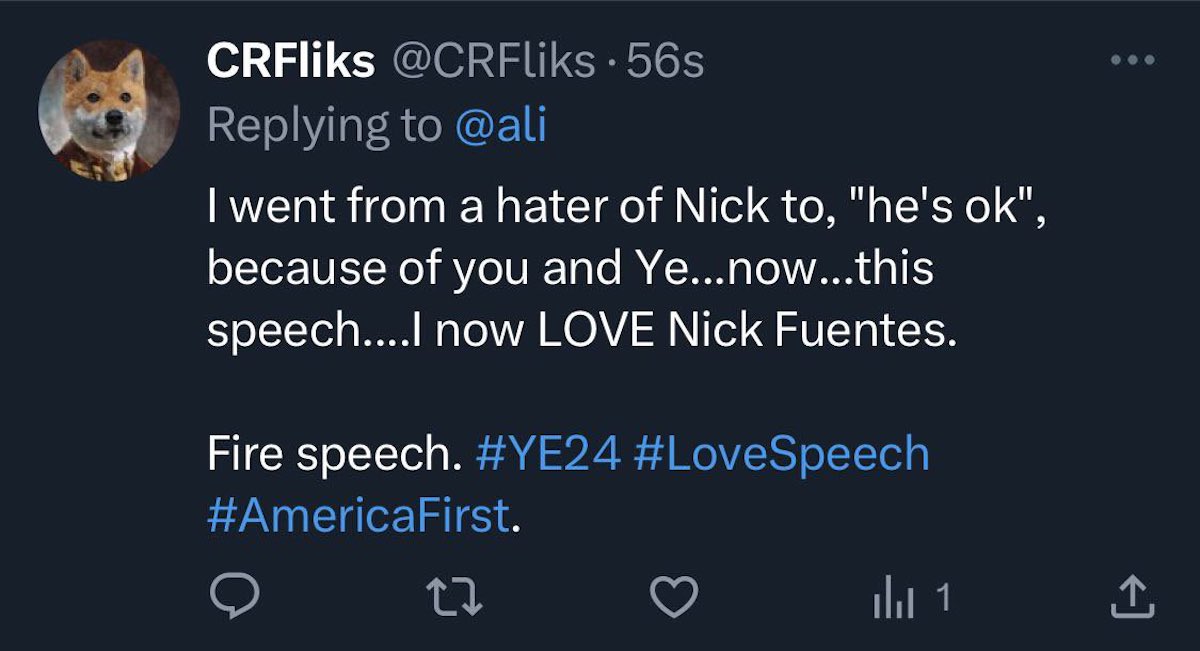The width and height of the screenshot is (1200, 651).
Task: Like the tweet with the heart icon
Action: (673, 598)
